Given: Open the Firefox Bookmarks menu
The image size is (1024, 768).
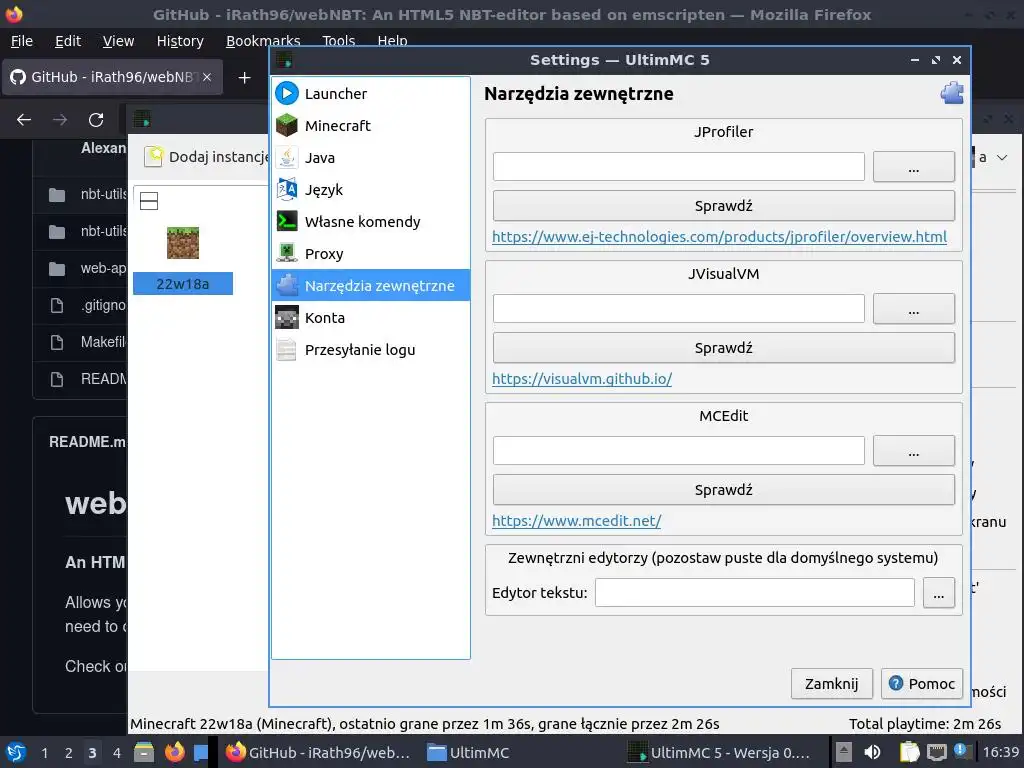Looking at the screenshot, I should point(263,40).
